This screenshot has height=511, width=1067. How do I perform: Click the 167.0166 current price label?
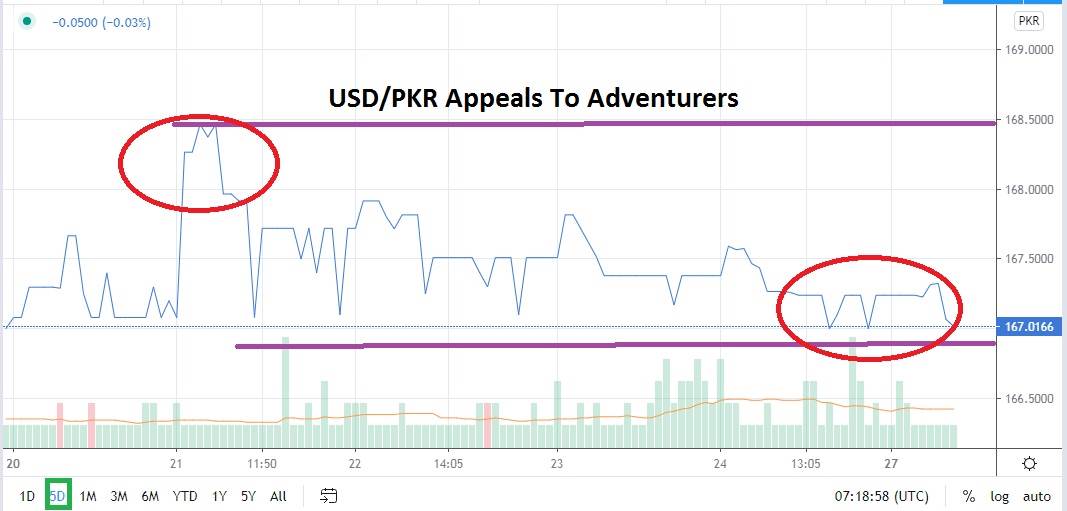point(1030,327)
